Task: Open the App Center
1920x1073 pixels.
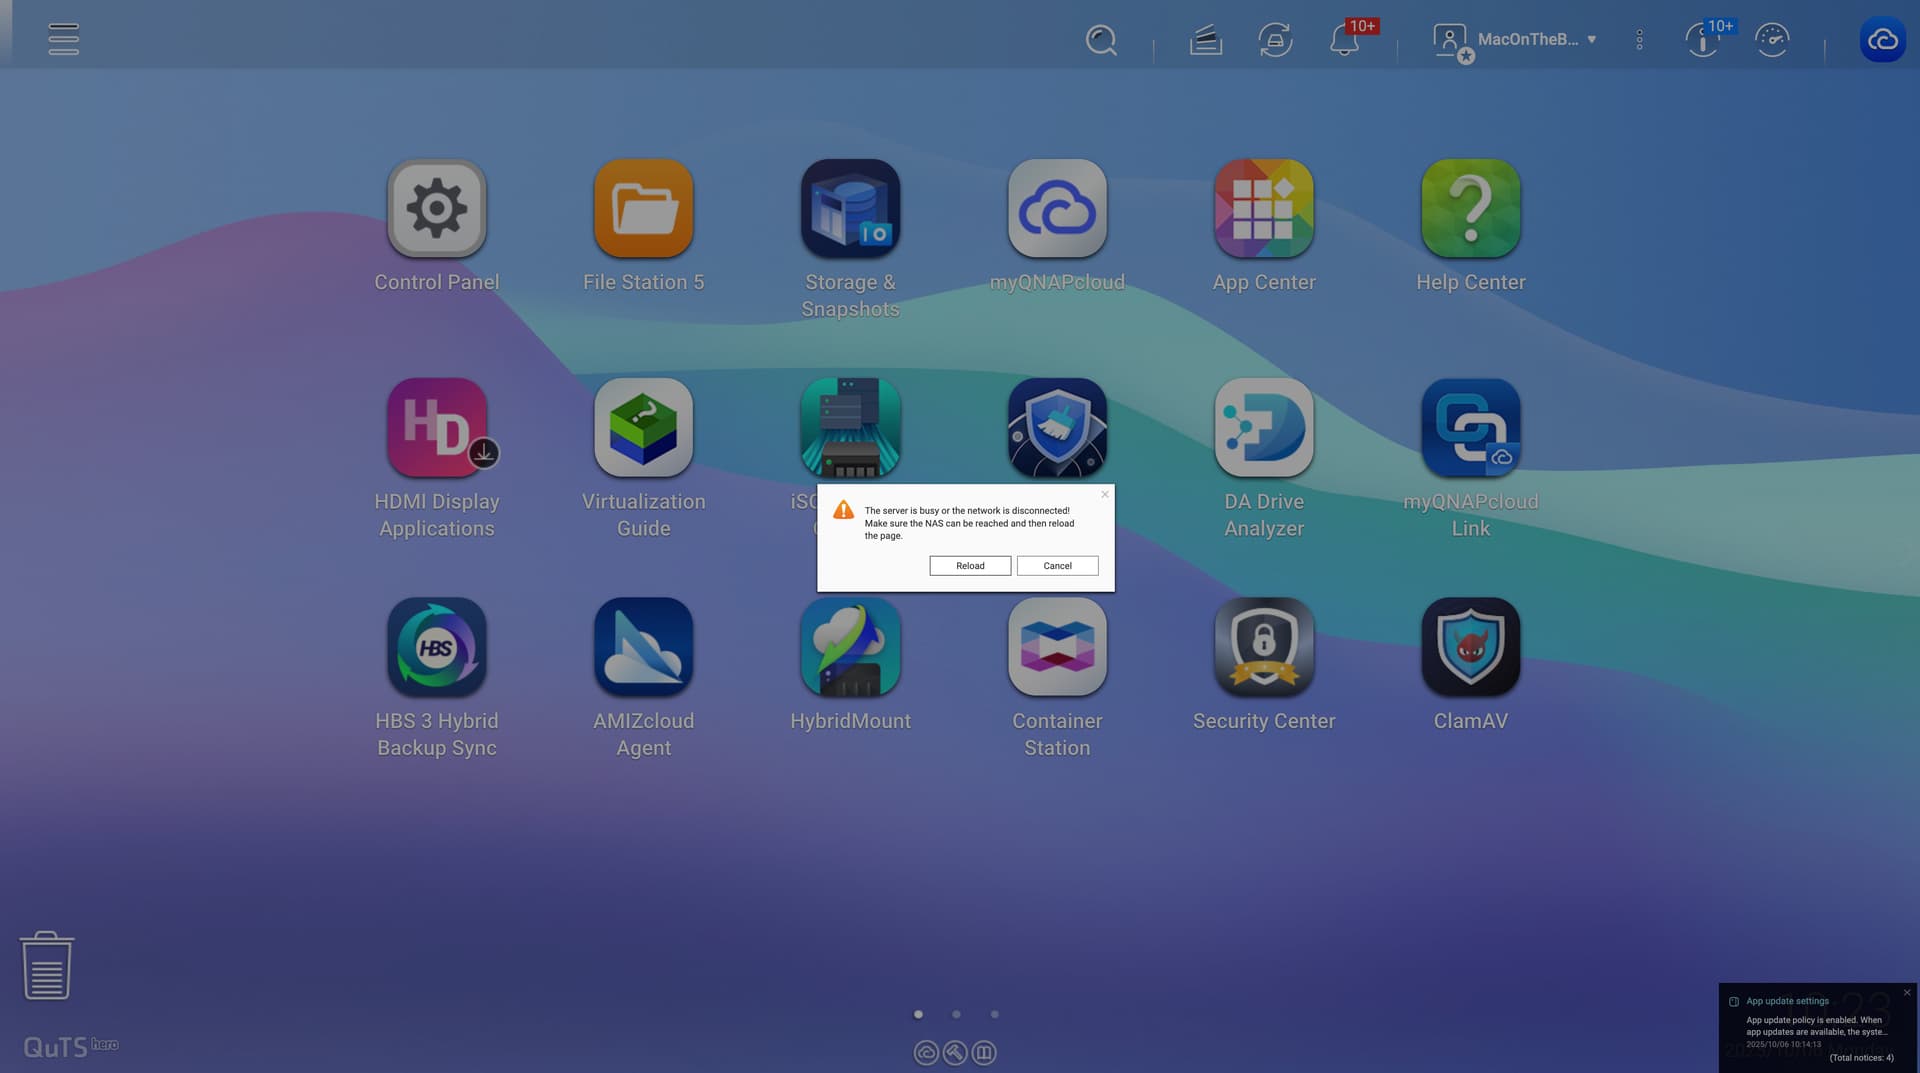Action: click(1263, 209)
